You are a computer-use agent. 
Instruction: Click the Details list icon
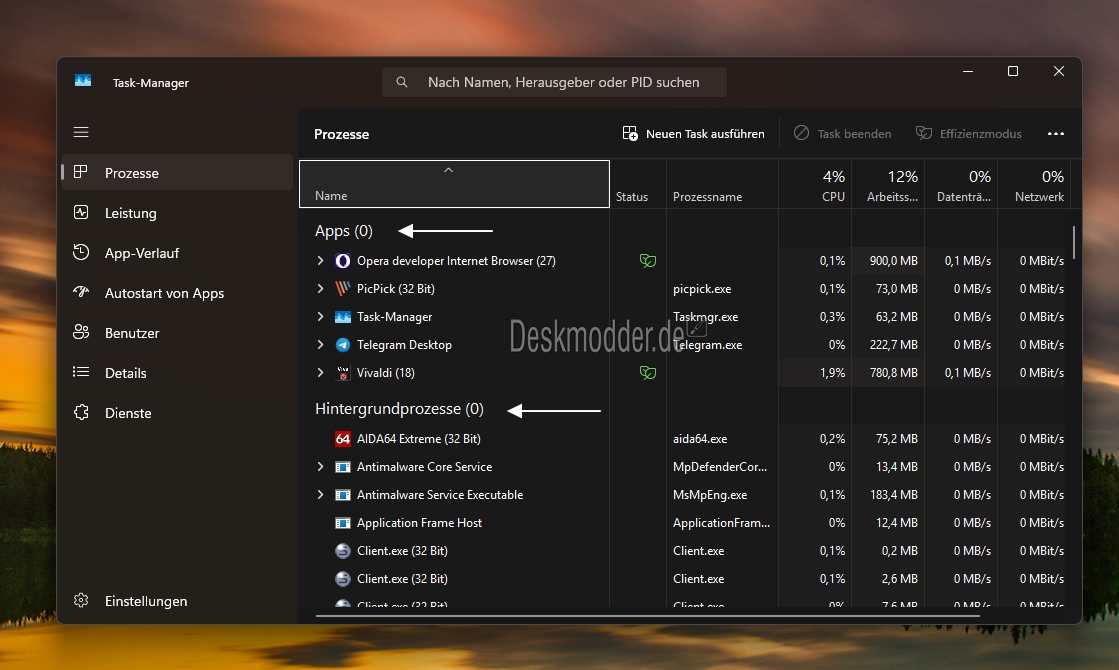[x=81, y=372]
